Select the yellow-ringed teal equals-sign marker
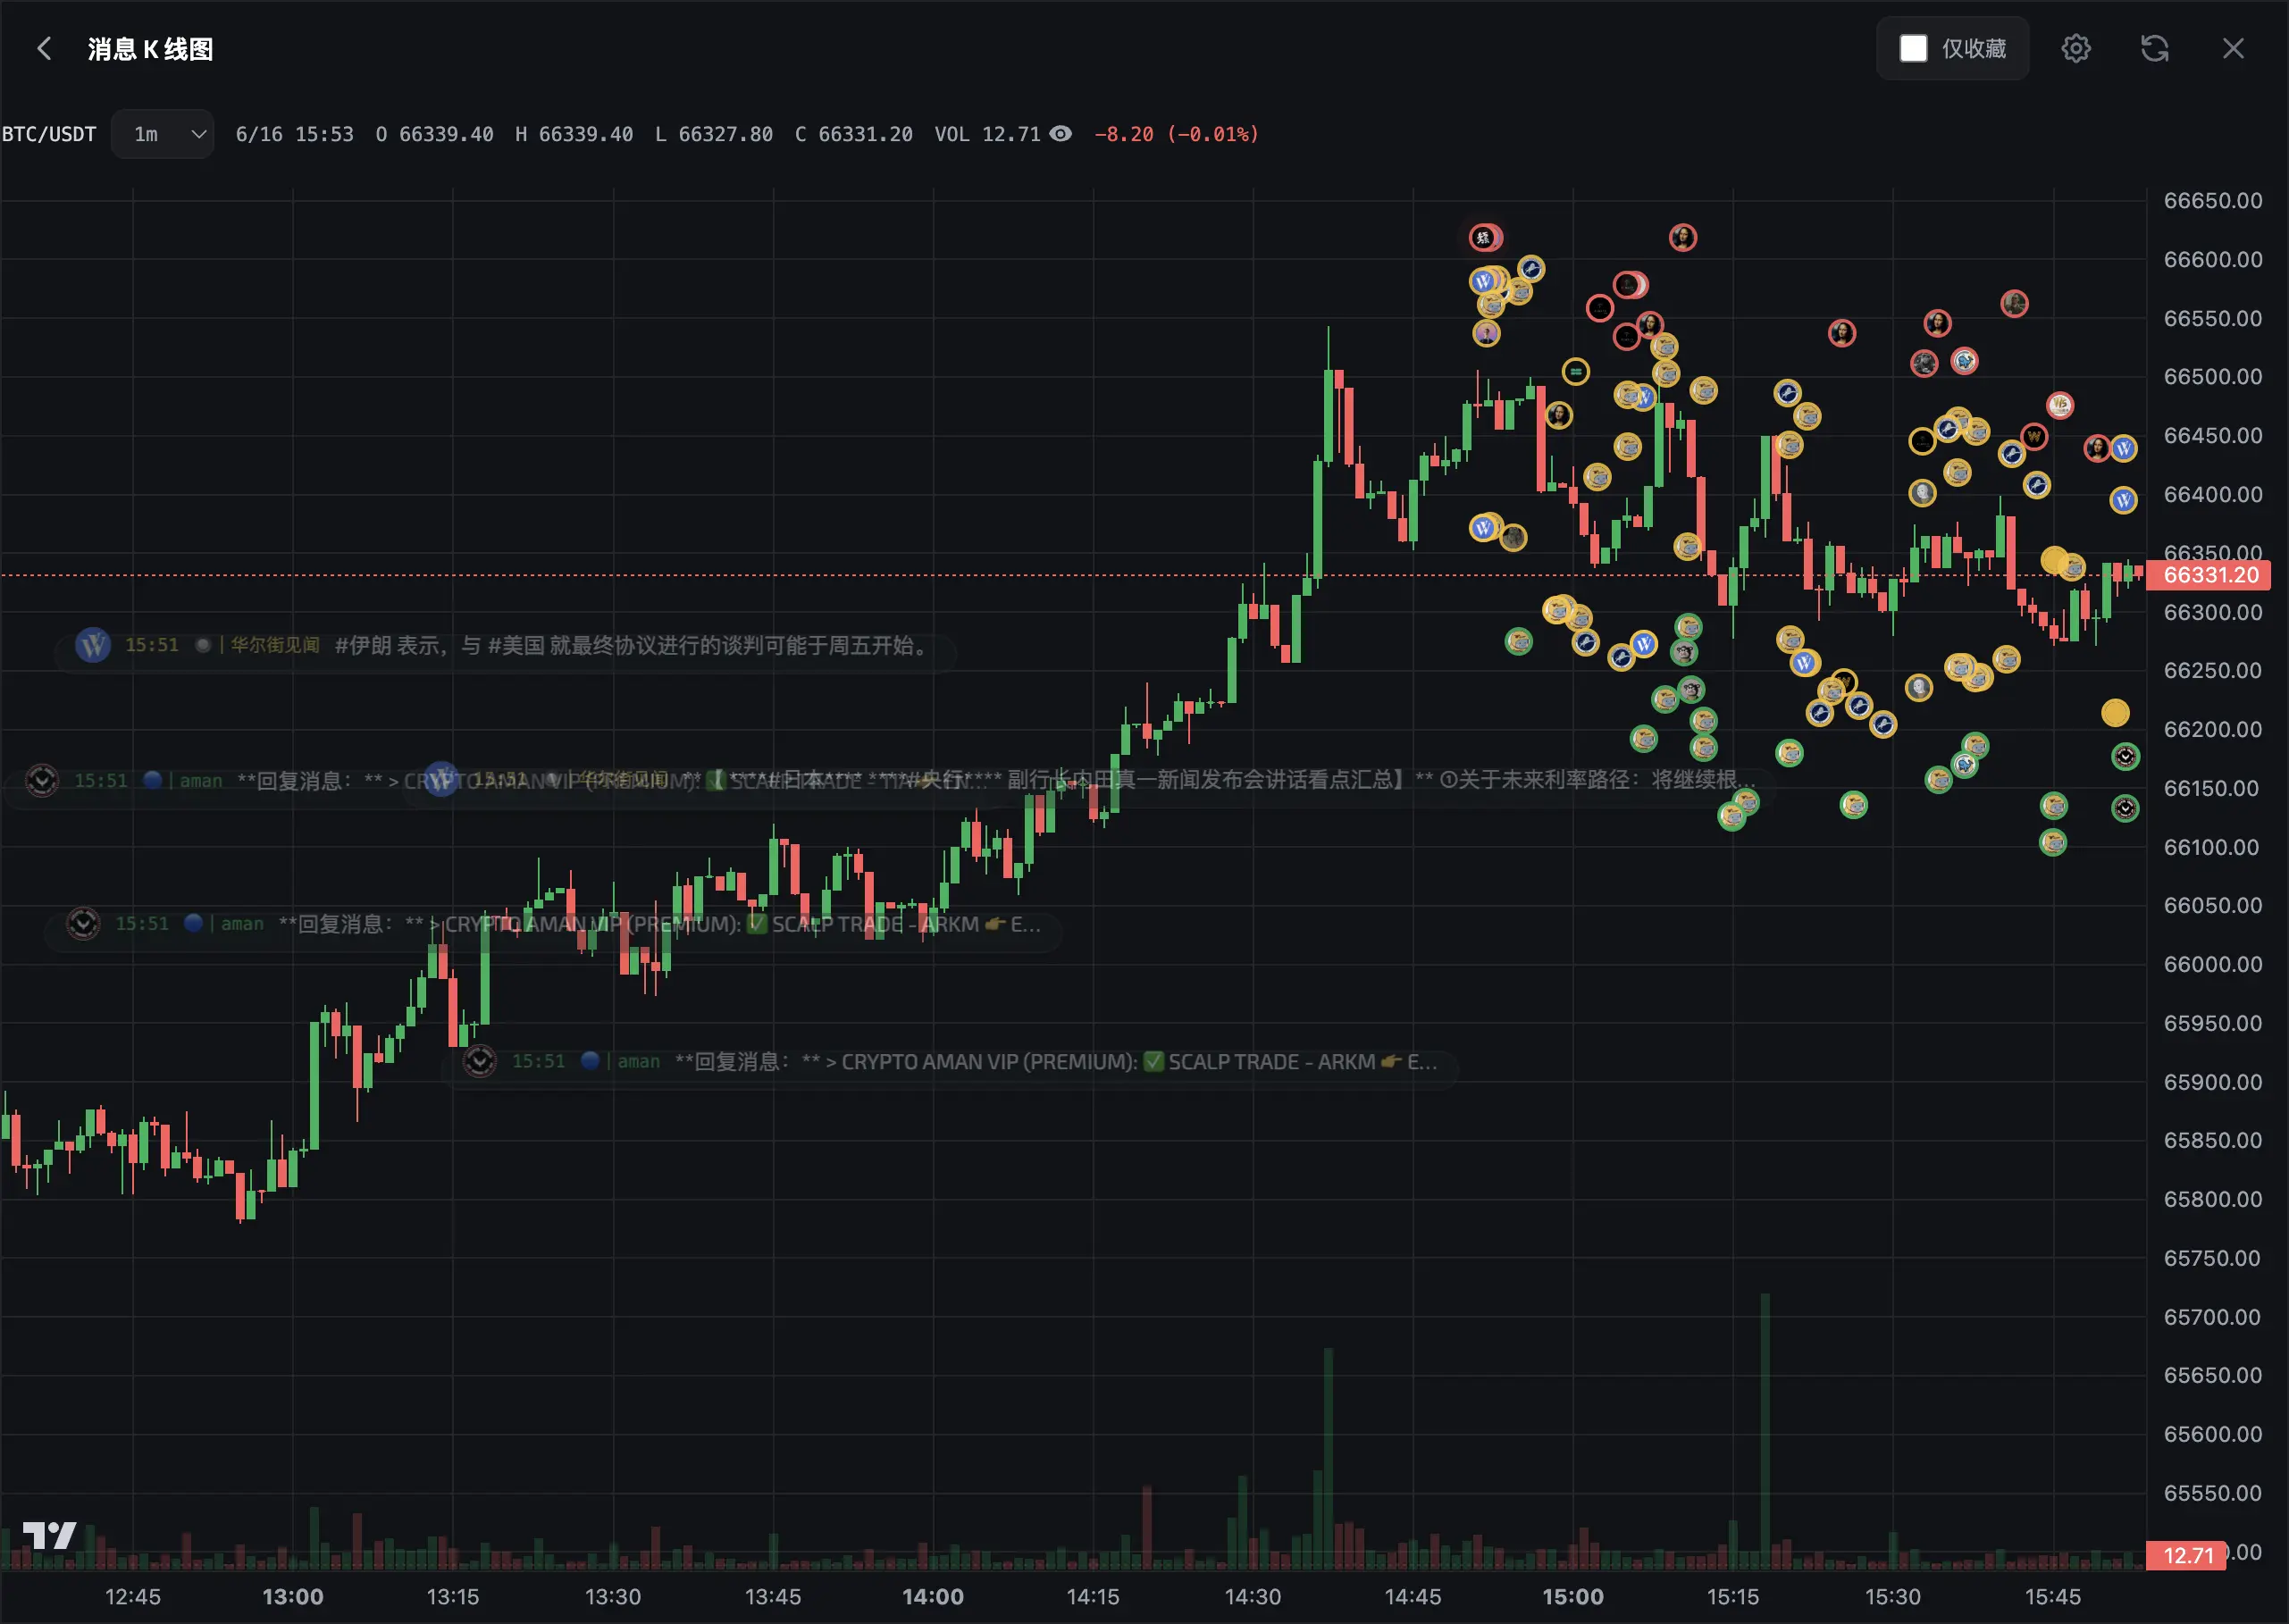 pos(1576,372)
